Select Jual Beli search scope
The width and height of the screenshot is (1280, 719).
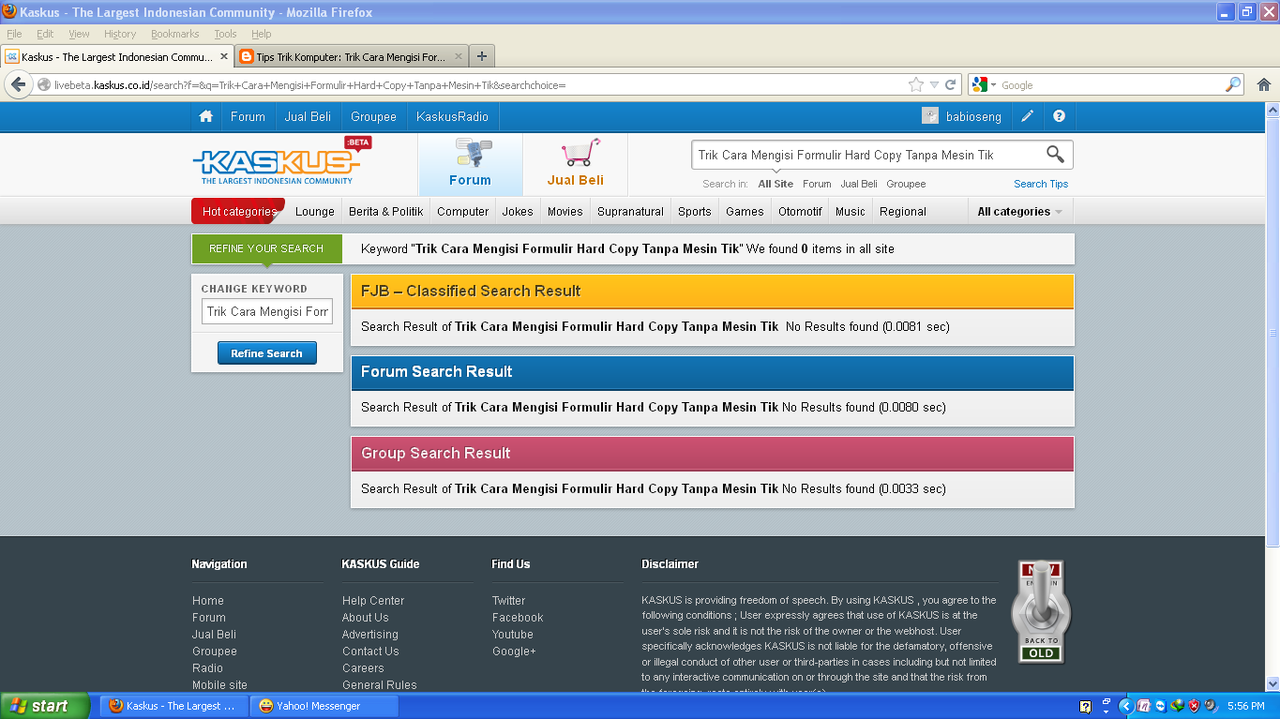[x=859, y=184]
